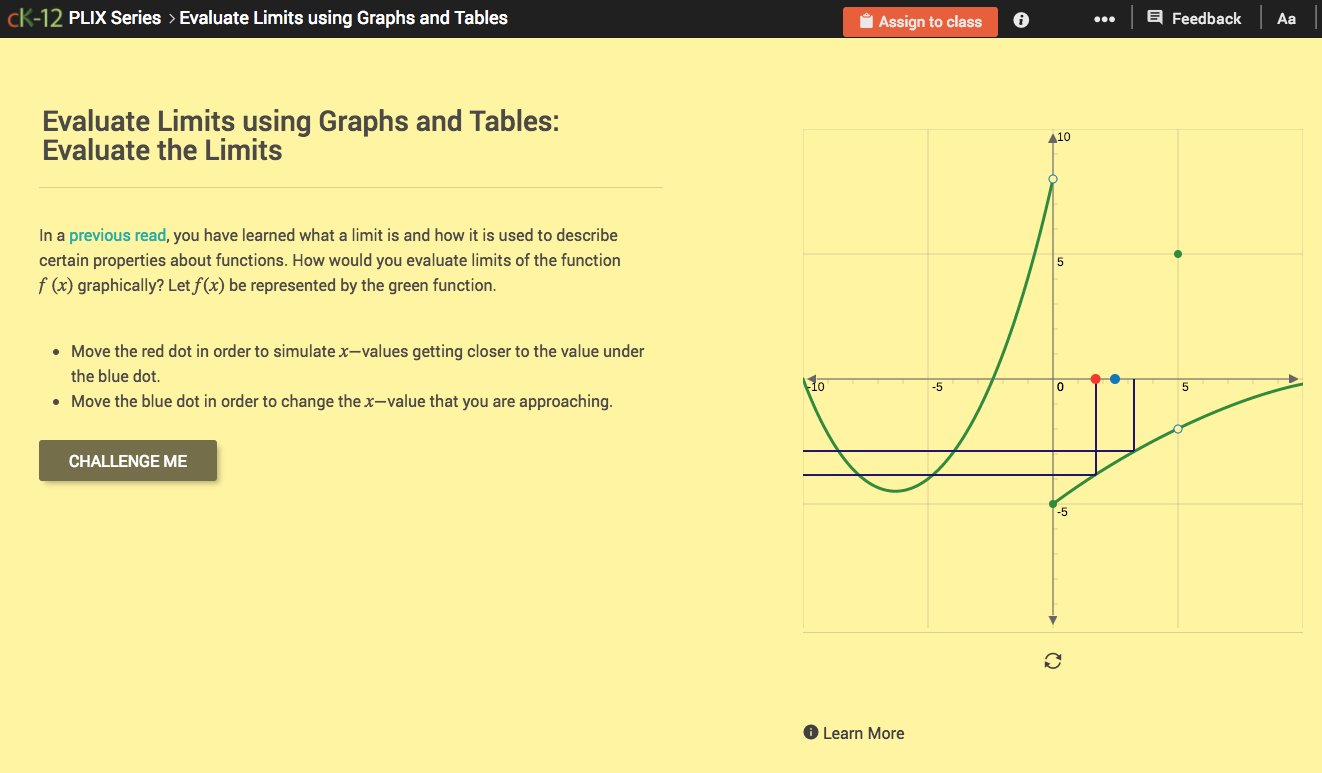Click the Assign to class button
The height and width of the screenshot is (773, 1322).
point(920,21)
